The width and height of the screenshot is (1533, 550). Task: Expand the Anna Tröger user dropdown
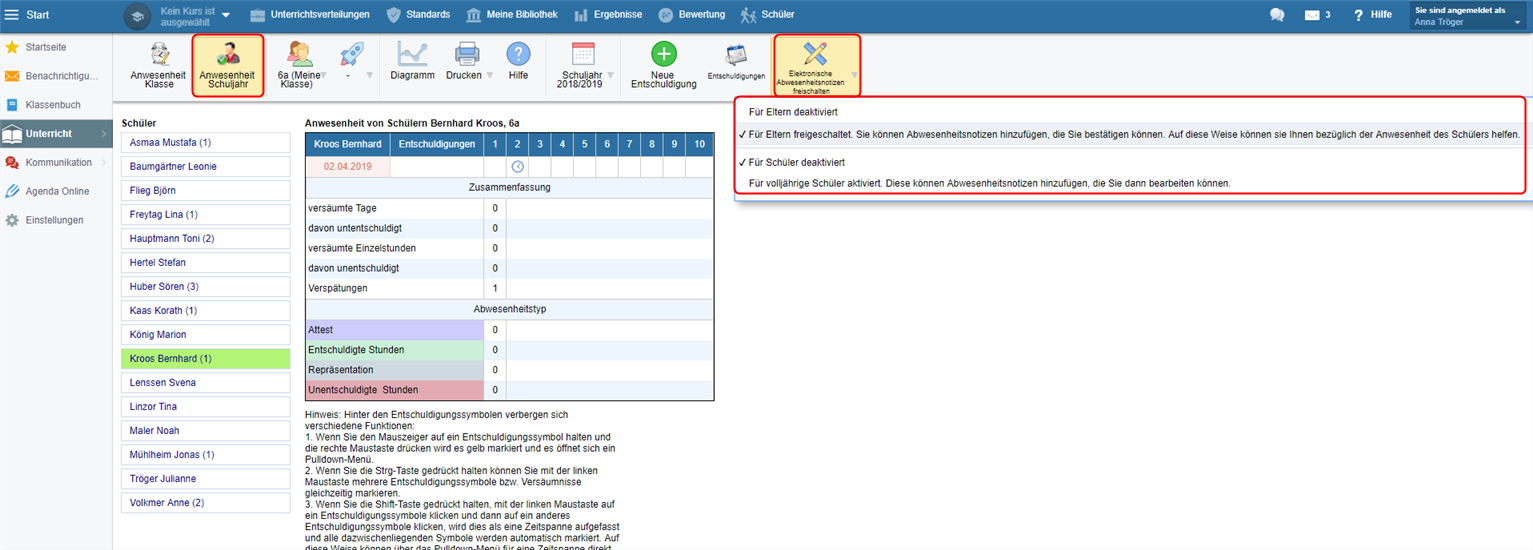coord(1468,15)
